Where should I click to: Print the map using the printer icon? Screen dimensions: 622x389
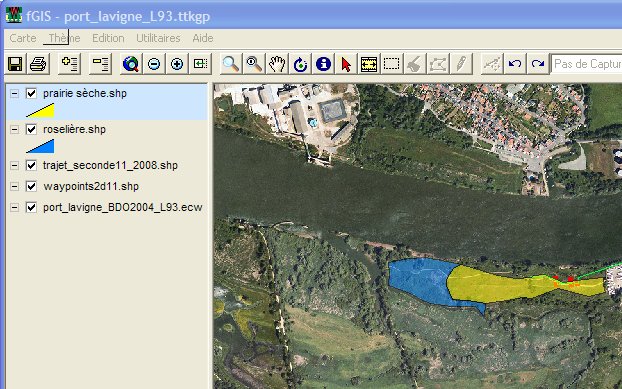click(38, 64)
